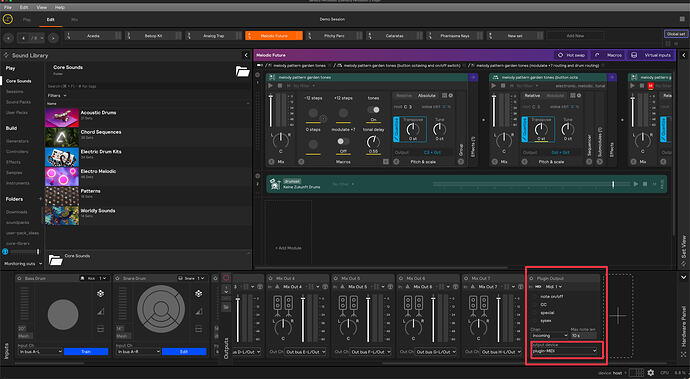Click the blue Edit button under Snare Drum

pyautogui.click(x=184, y=352)
